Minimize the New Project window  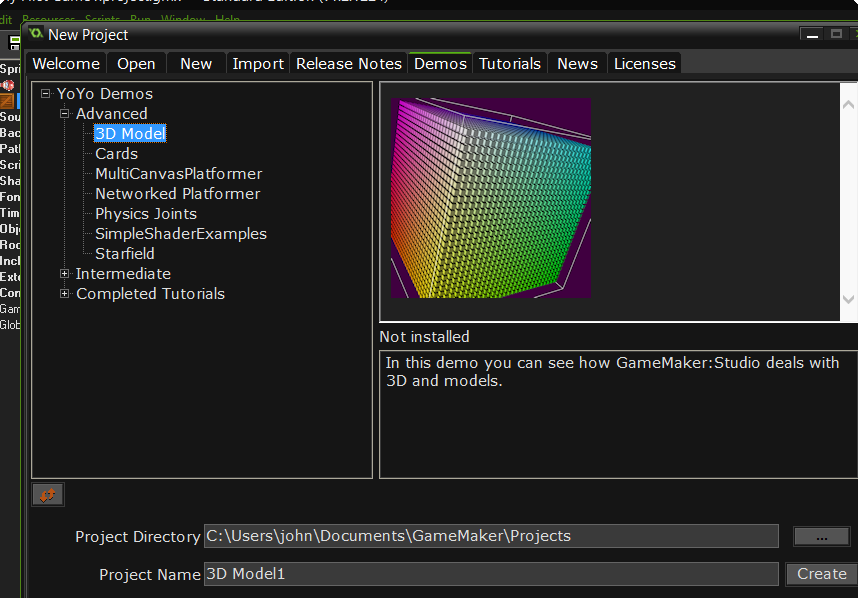[812, 34]
